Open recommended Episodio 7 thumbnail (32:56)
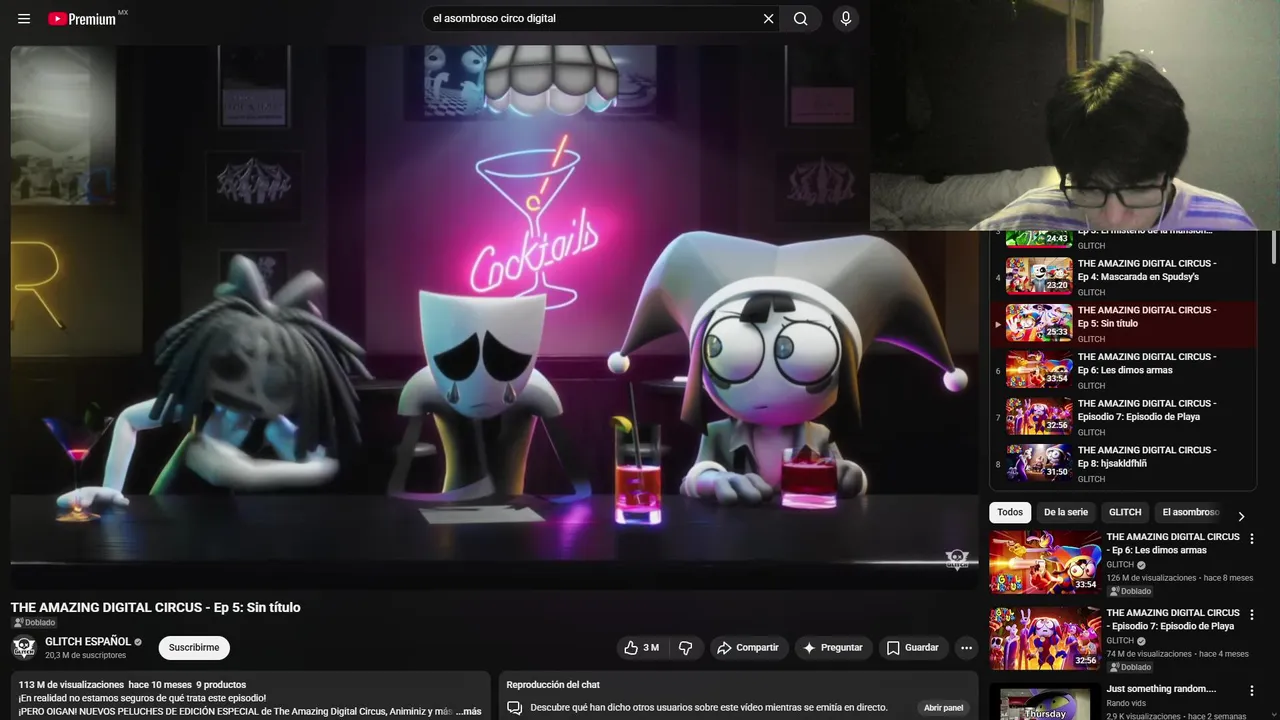Image resolution: width=1280 pixels, height=720 pixels. pyautogui.click(x=1045, y=638)
